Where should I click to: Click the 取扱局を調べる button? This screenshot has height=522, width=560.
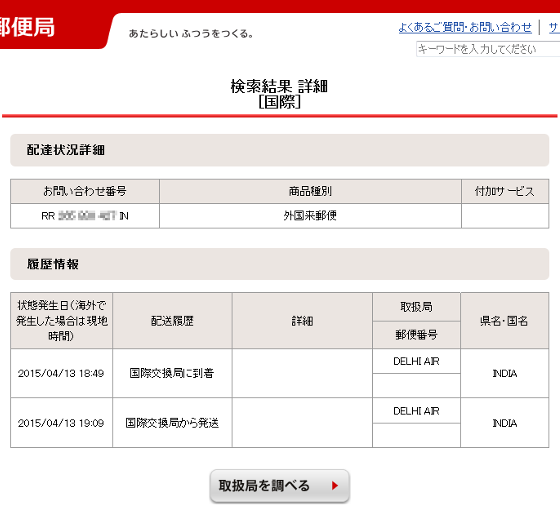(280, 486)
